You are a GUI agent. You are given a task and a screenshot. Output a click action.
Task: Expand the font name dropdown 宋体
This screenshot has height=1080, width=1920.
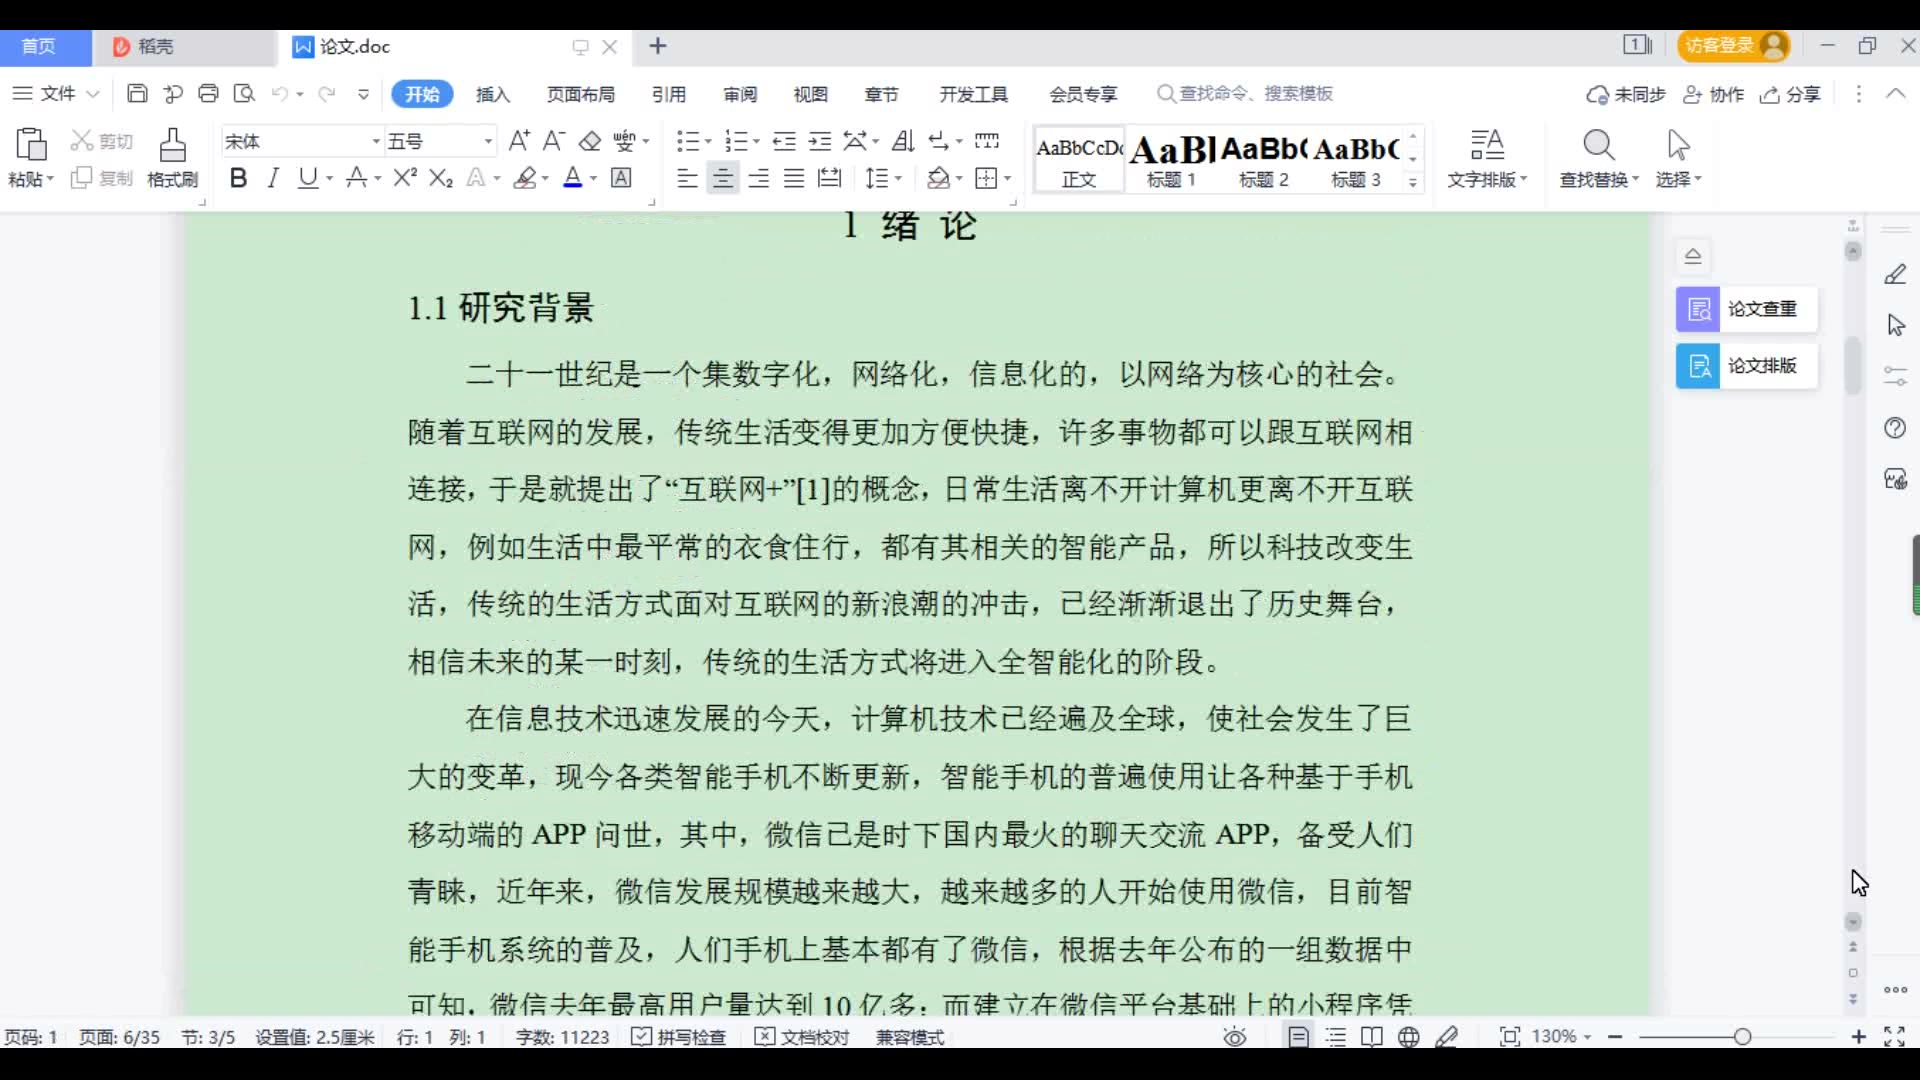coord(376,142)
